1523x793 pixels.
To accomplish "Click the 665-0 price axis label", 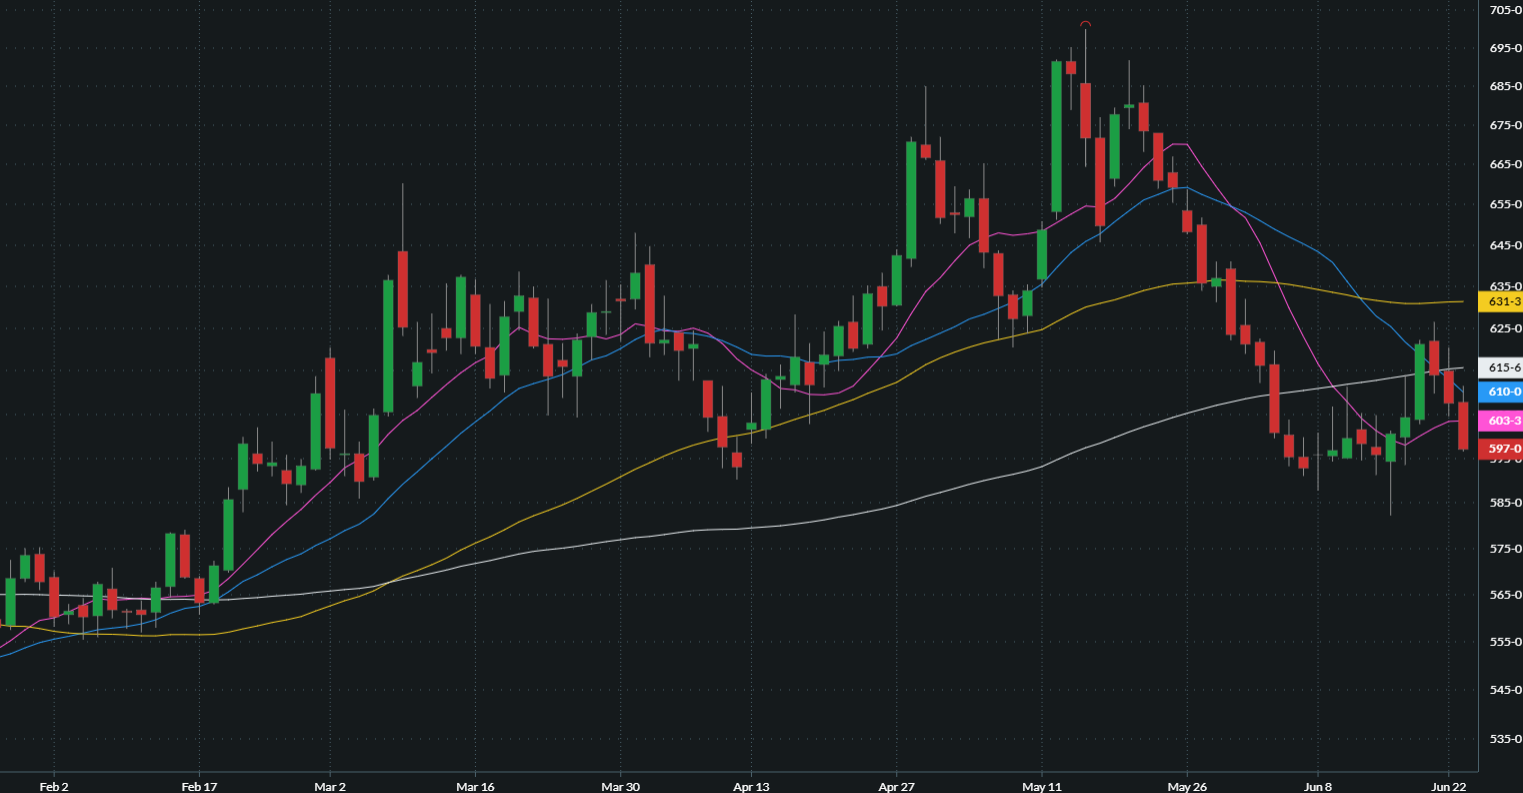I will [x=1505, y=164].
